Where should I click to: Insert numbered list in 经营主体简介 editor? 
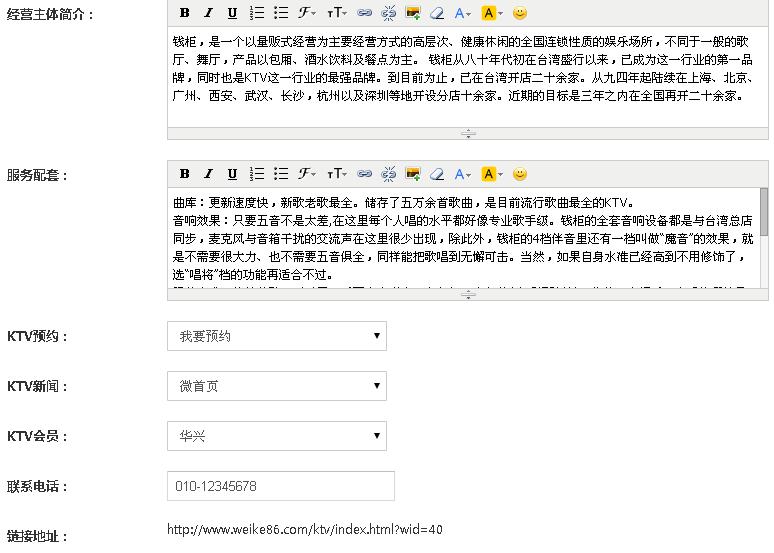[x=257, y=13]
